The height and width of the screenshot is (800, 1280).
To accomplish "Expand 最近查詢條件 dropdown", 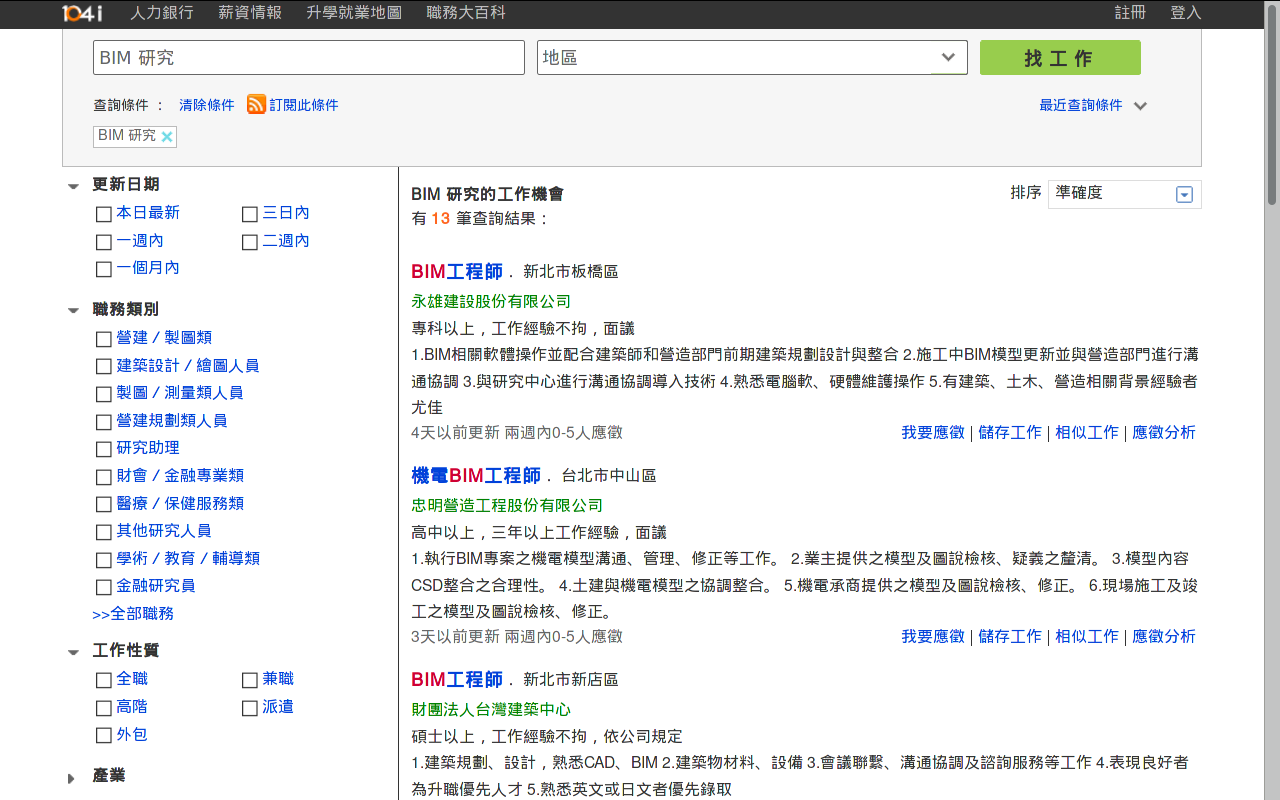I will [x=1093, y=105].
